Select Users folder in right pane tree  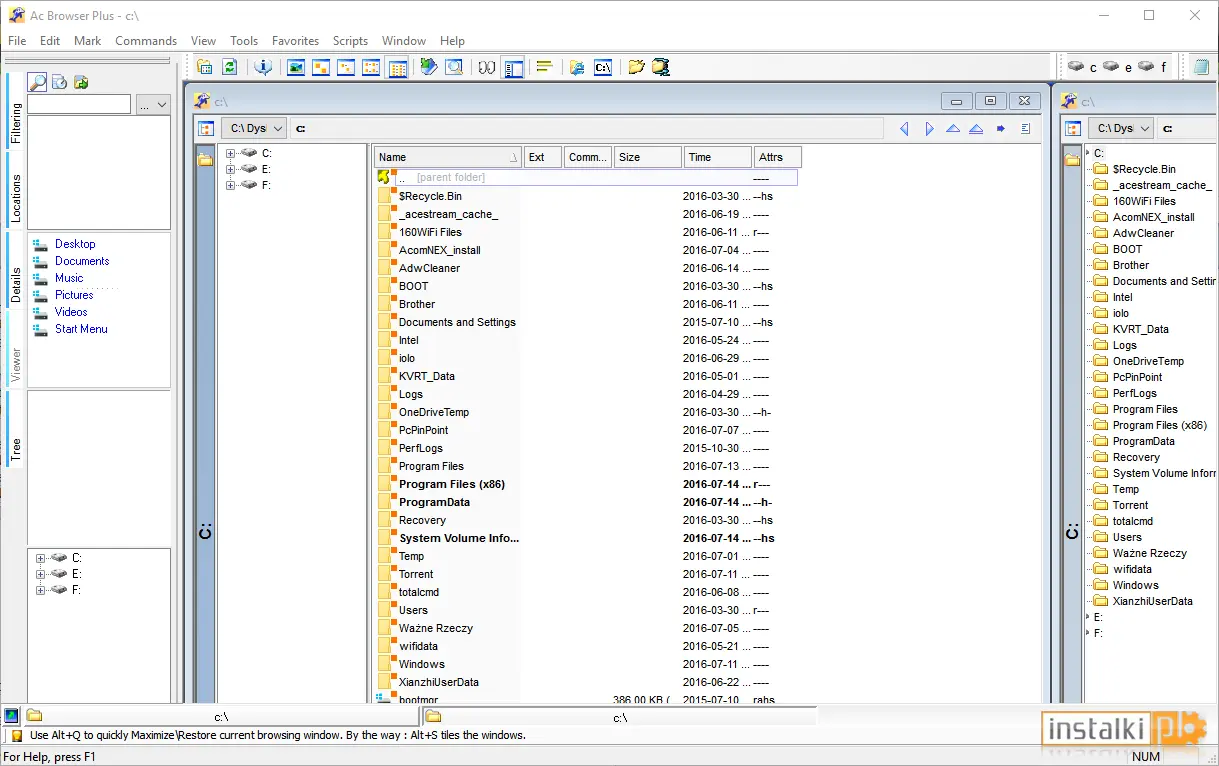pyautogui.click(x=1127, y=537)
